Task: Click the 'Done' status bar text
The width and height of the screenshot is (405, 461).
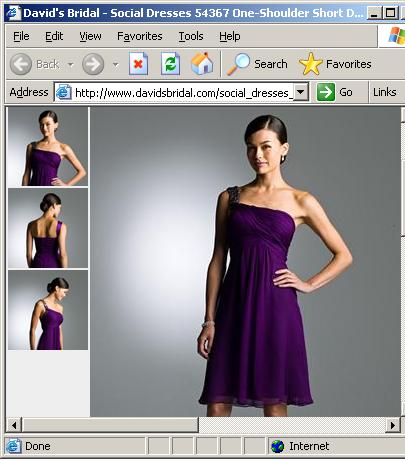Action: 38,446
